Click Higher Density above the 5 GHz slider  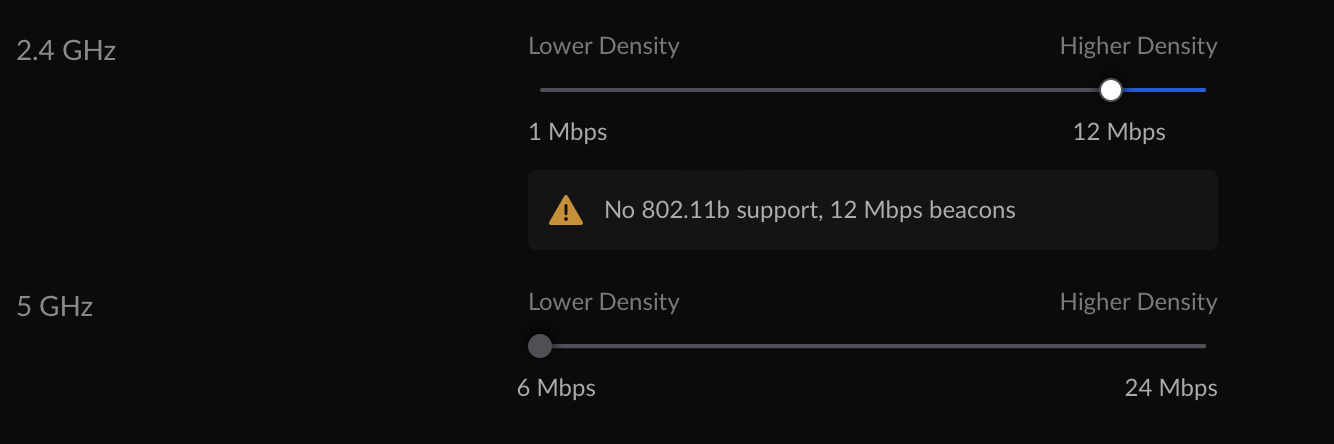pyautogui.click(x=1138, y=302)
